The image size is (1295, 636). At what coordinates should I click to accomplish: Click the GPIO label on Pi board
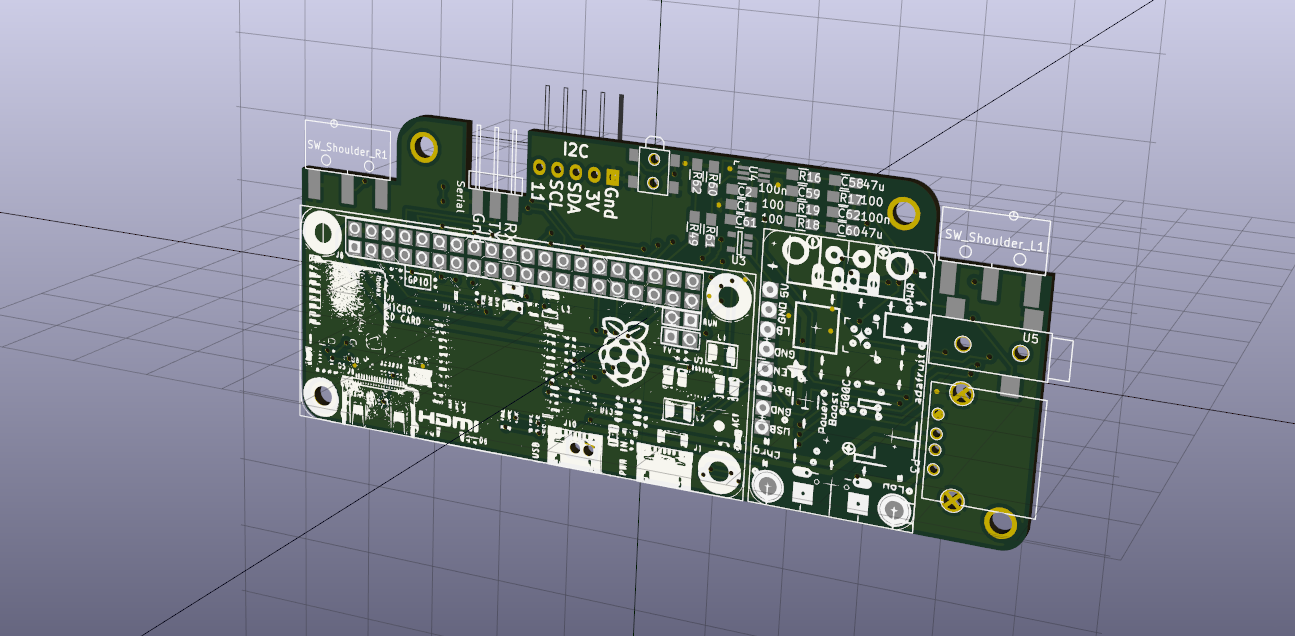[419, 282]
